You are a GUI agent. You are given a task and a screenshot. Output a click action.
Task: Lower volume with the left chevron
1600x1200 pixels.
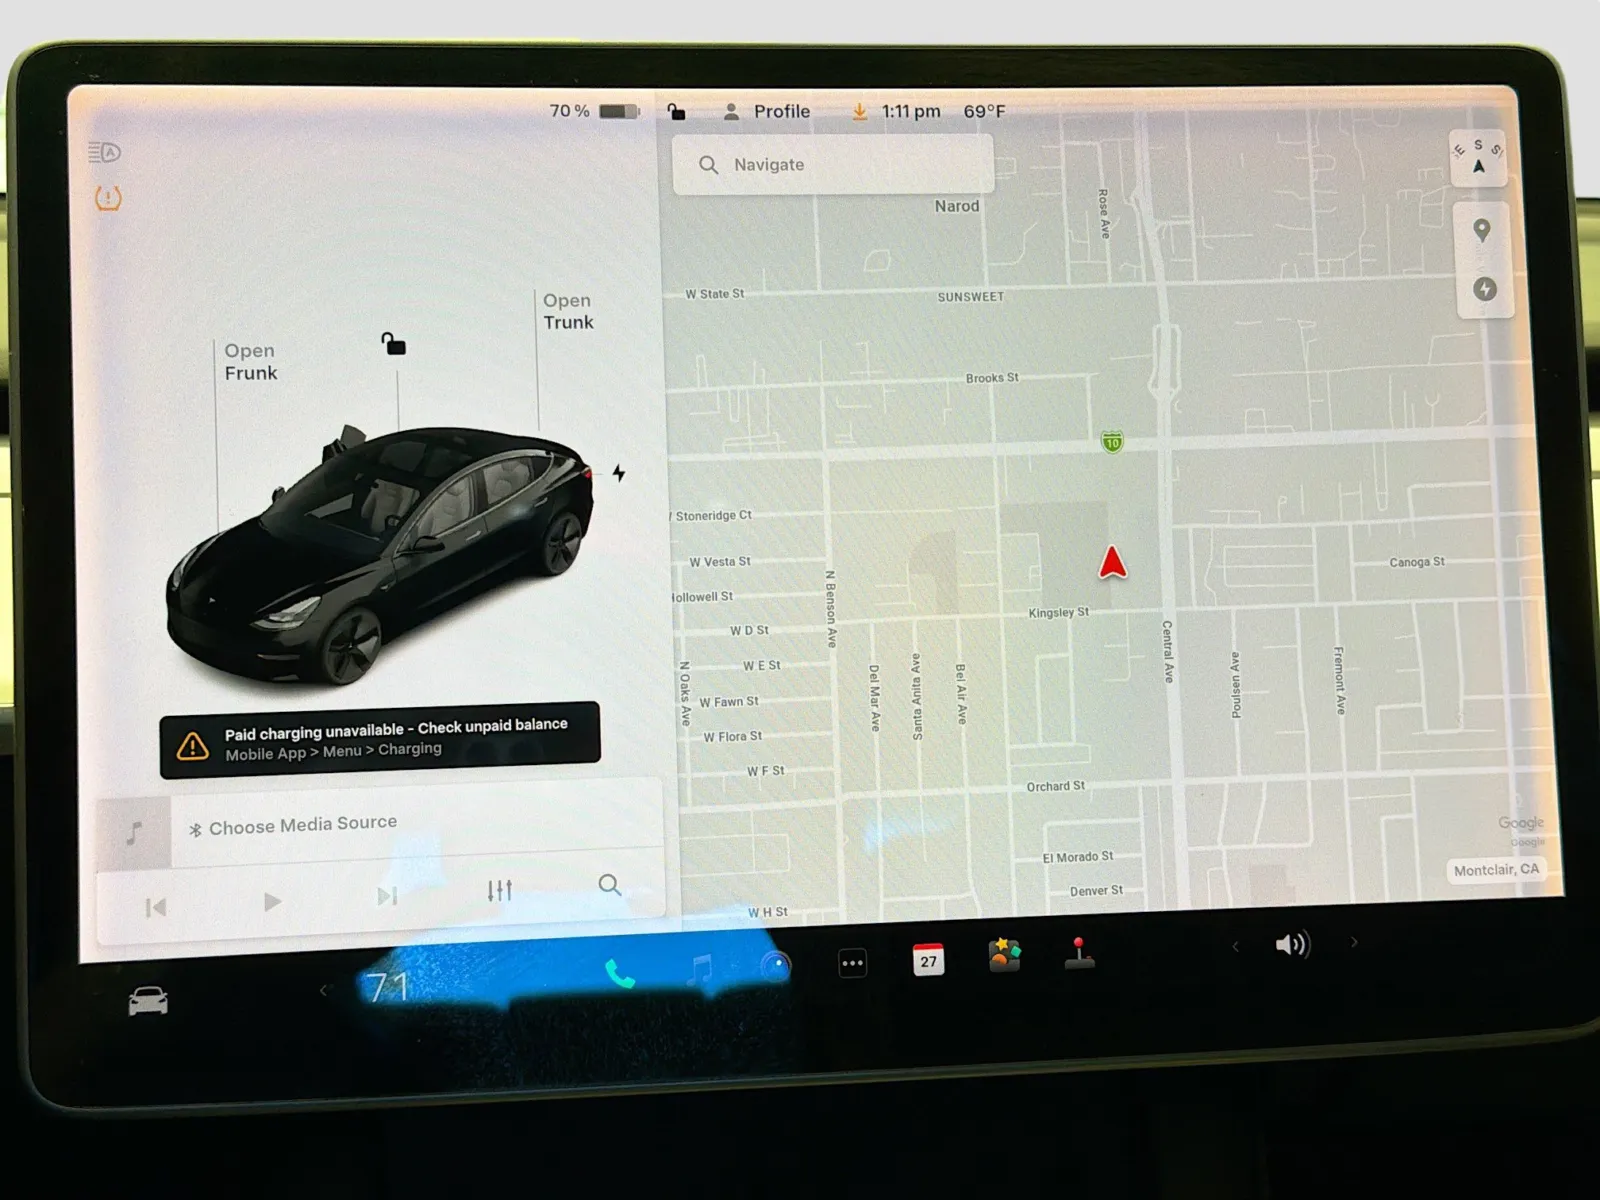pos(1236,946)
